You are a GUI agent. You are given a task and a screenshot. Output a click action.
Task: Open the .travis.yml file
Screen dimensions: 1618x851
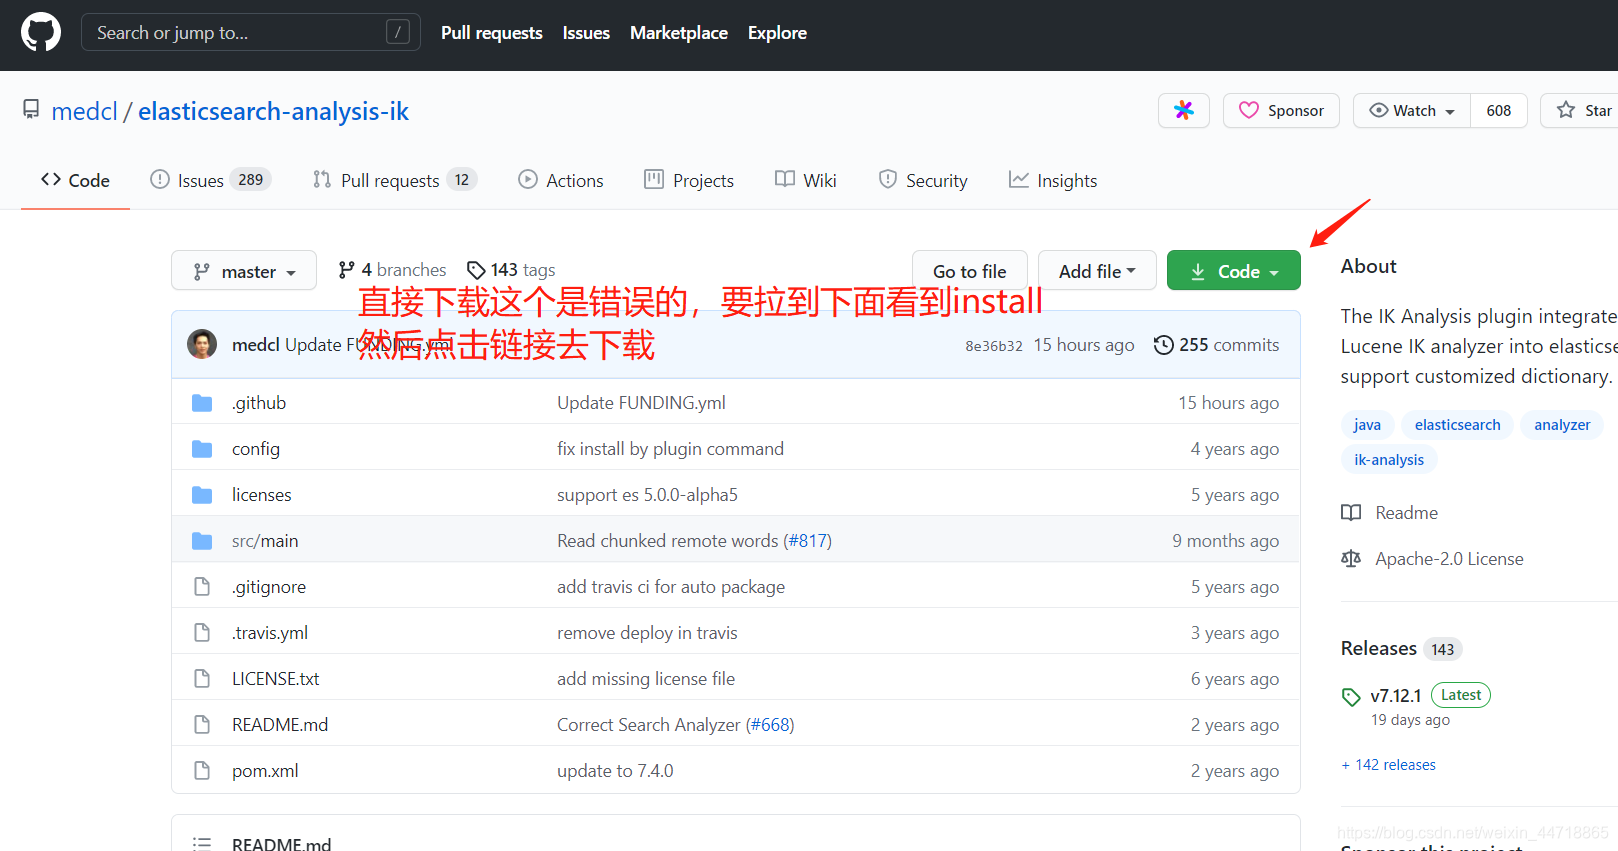pyautogui.click(x=270, y=633)
